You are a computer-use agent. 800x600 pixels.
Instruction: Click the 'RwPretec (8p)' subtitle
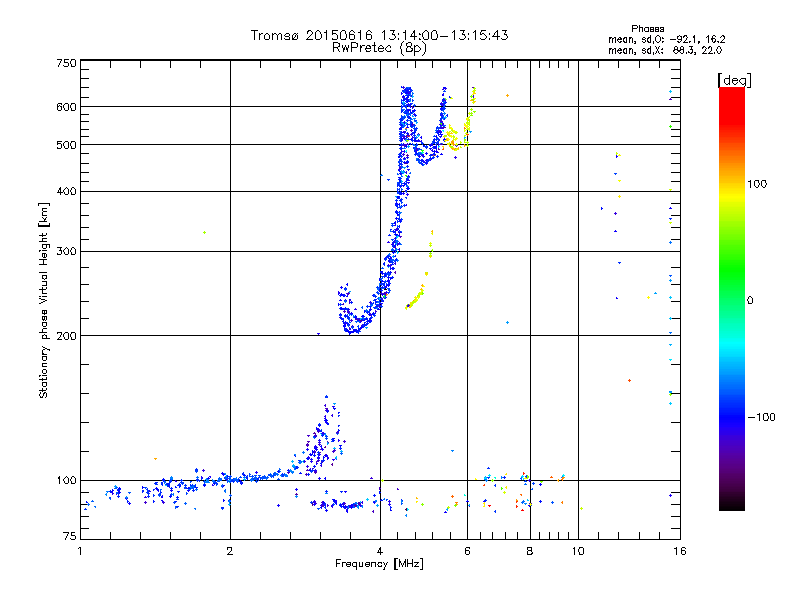(x=380, y=48)
